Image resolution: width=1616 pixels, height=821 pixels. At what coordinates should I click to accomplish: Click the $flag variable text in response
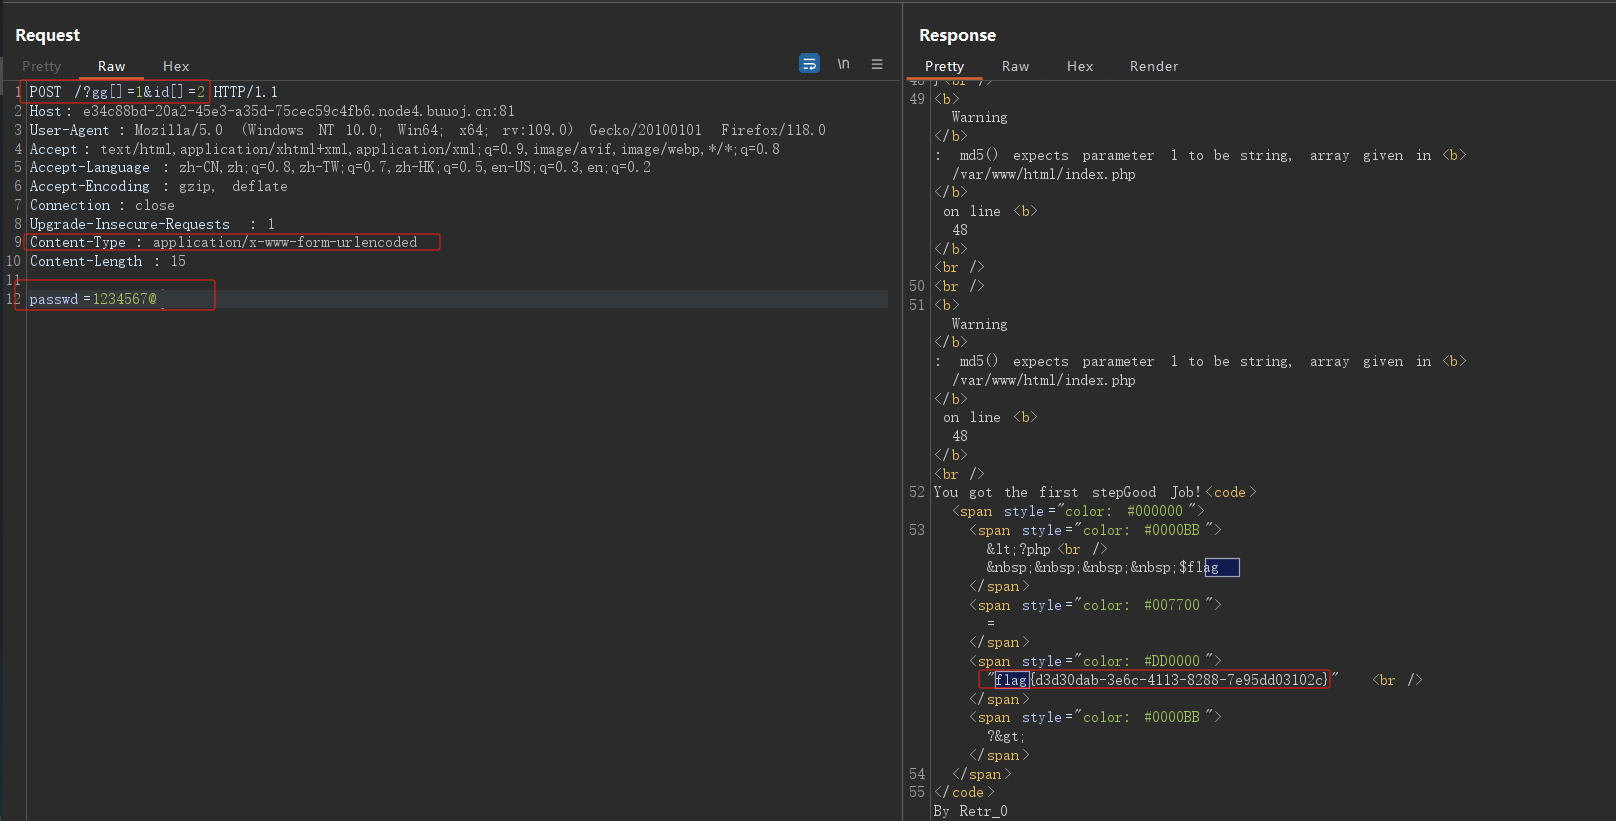pyautogui.click(x=1198, y=567)
